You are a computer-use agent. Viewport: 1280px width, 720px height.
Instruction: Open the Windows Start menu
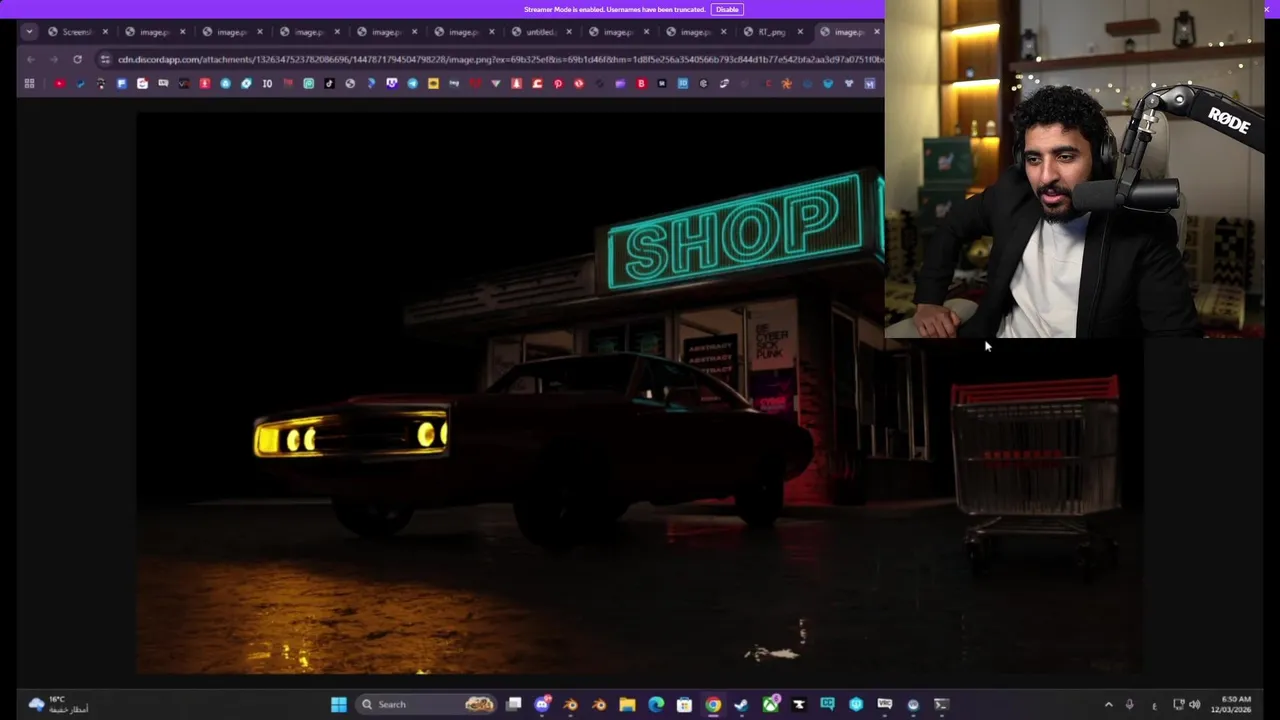339,704
